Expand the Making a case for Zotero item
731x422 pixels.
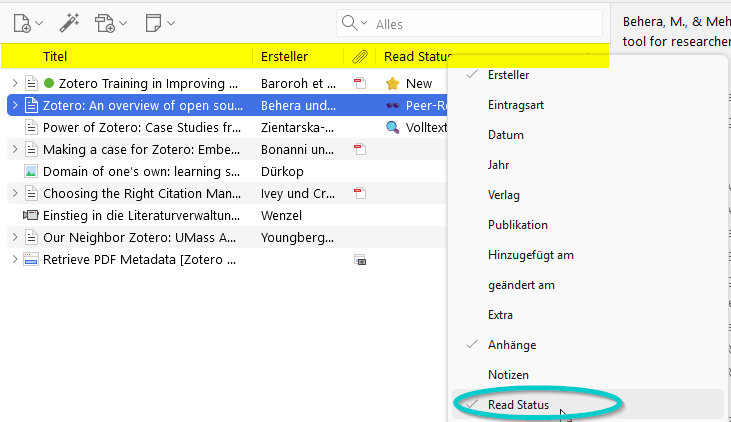click(x=15, y=149)
